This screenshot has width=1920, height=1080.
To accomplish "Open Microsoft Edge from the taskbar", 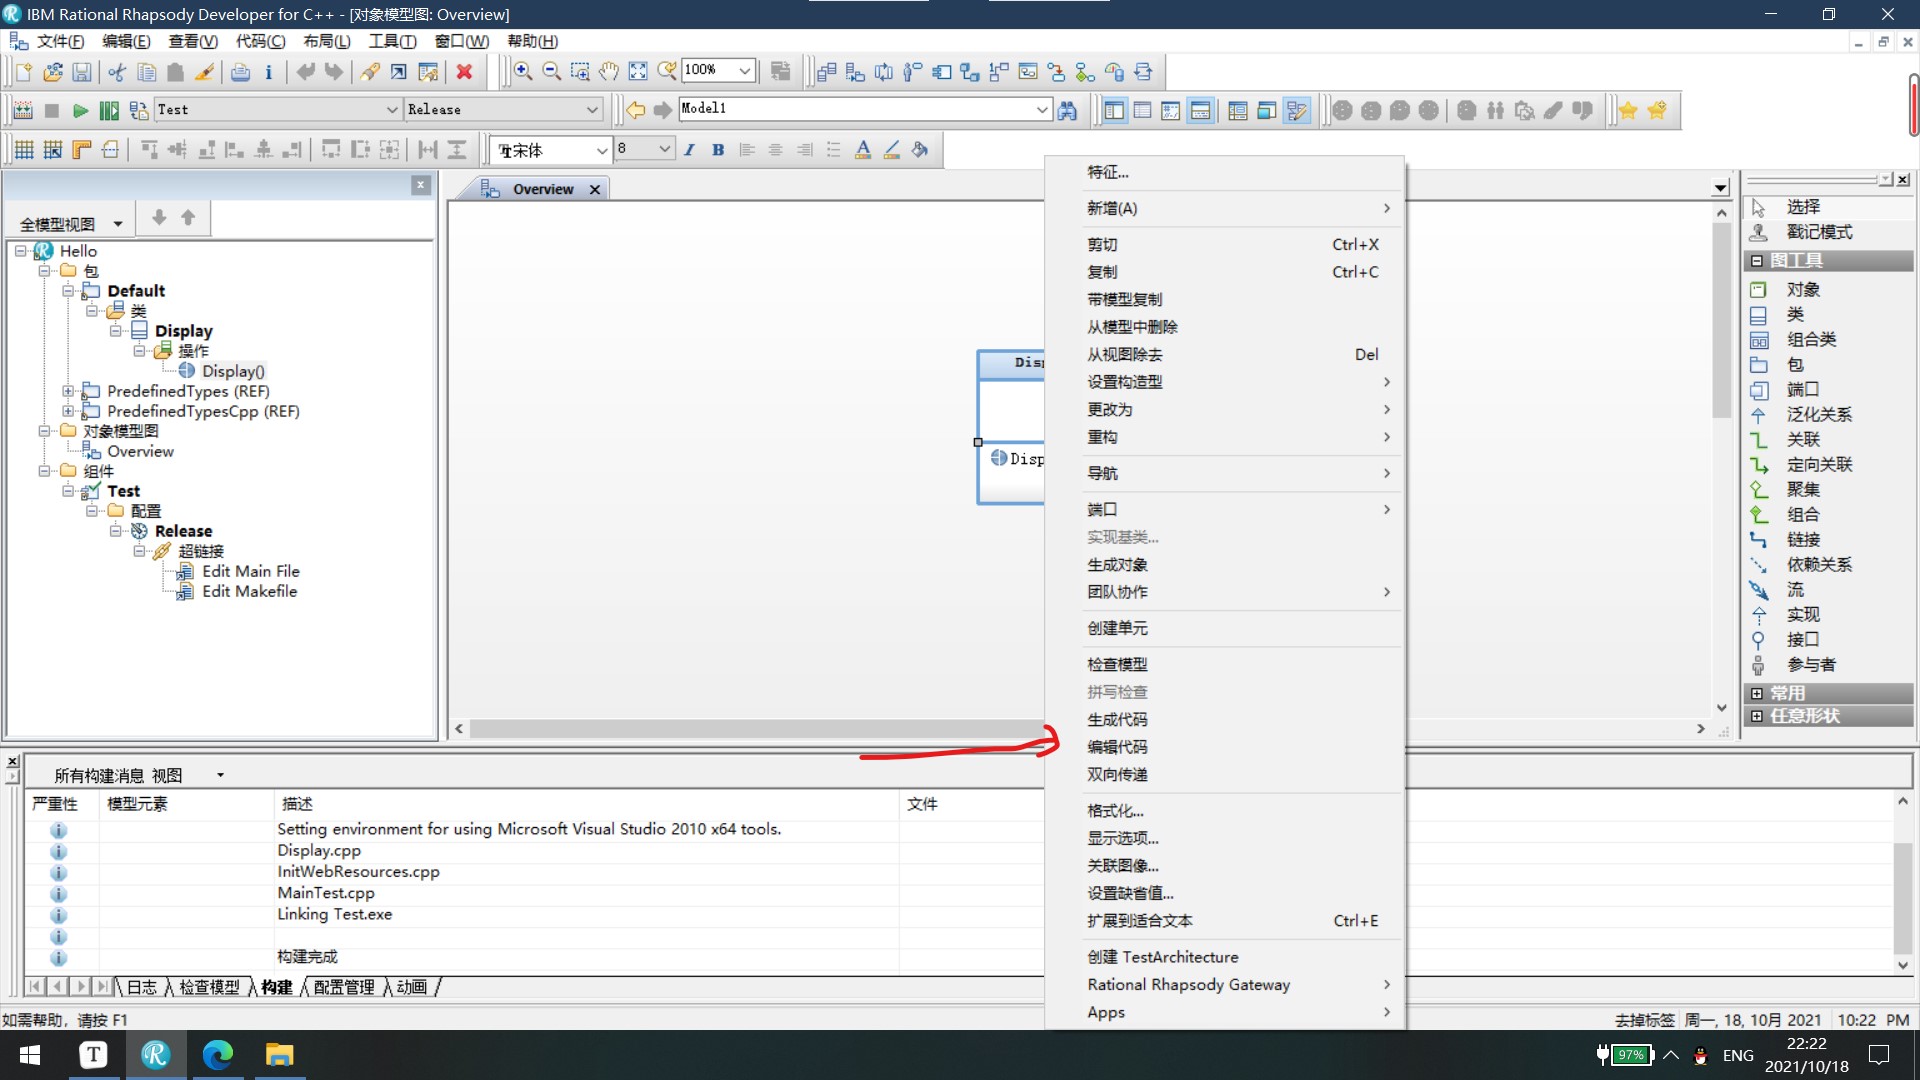I will click(x=217, y=1055).
